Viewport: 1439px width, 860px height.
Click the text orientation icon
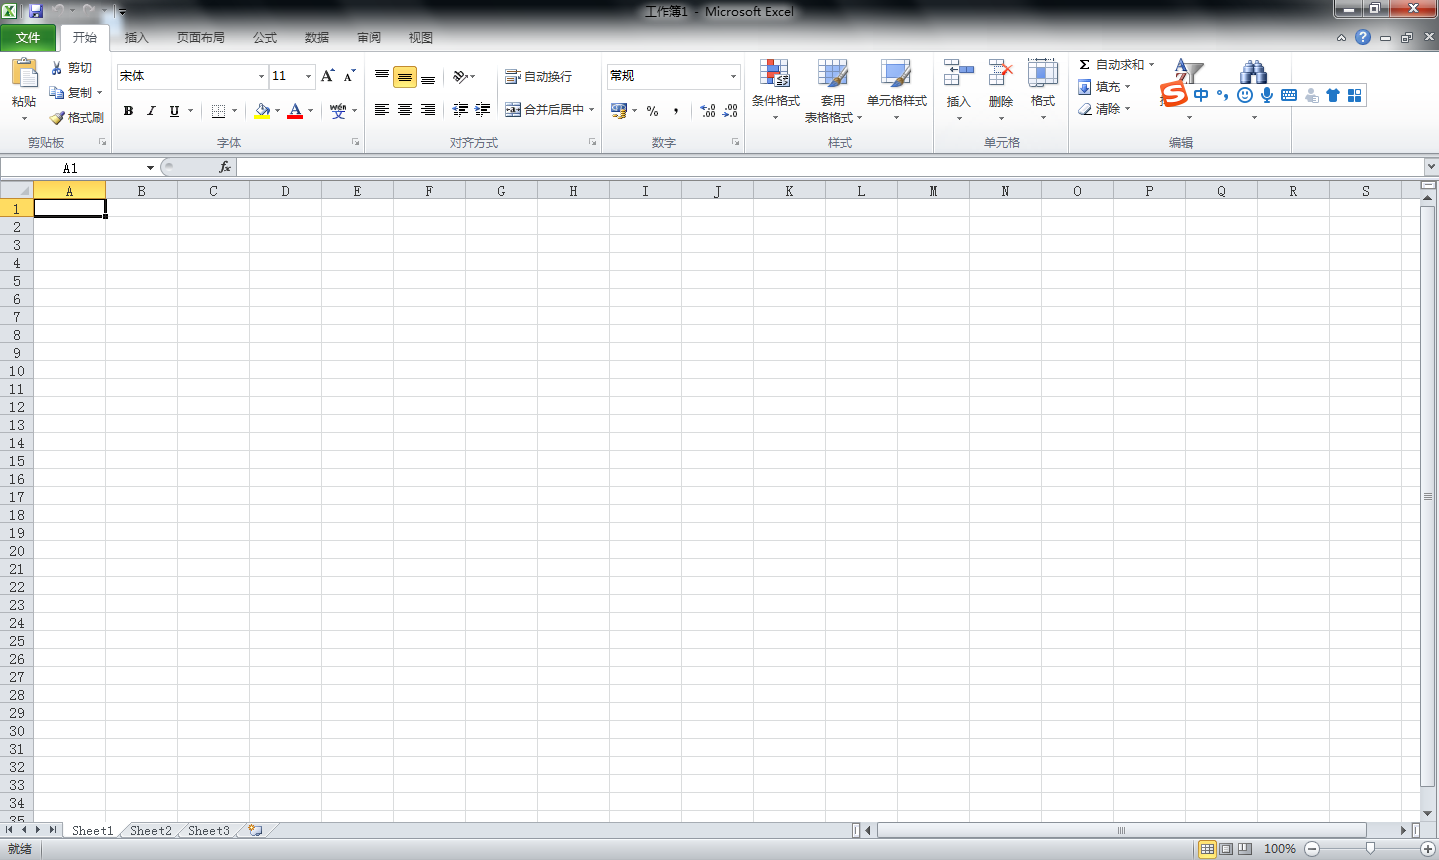tap(460, 76)
